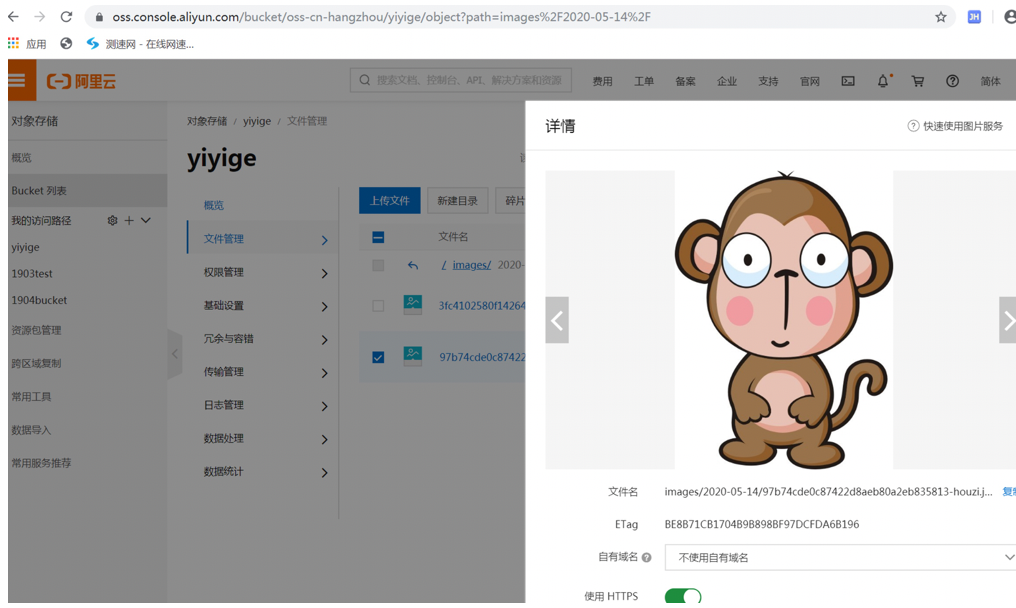1016x608 pixels.
Task: Click the search box in the top bar
Action: coord(461,80)
